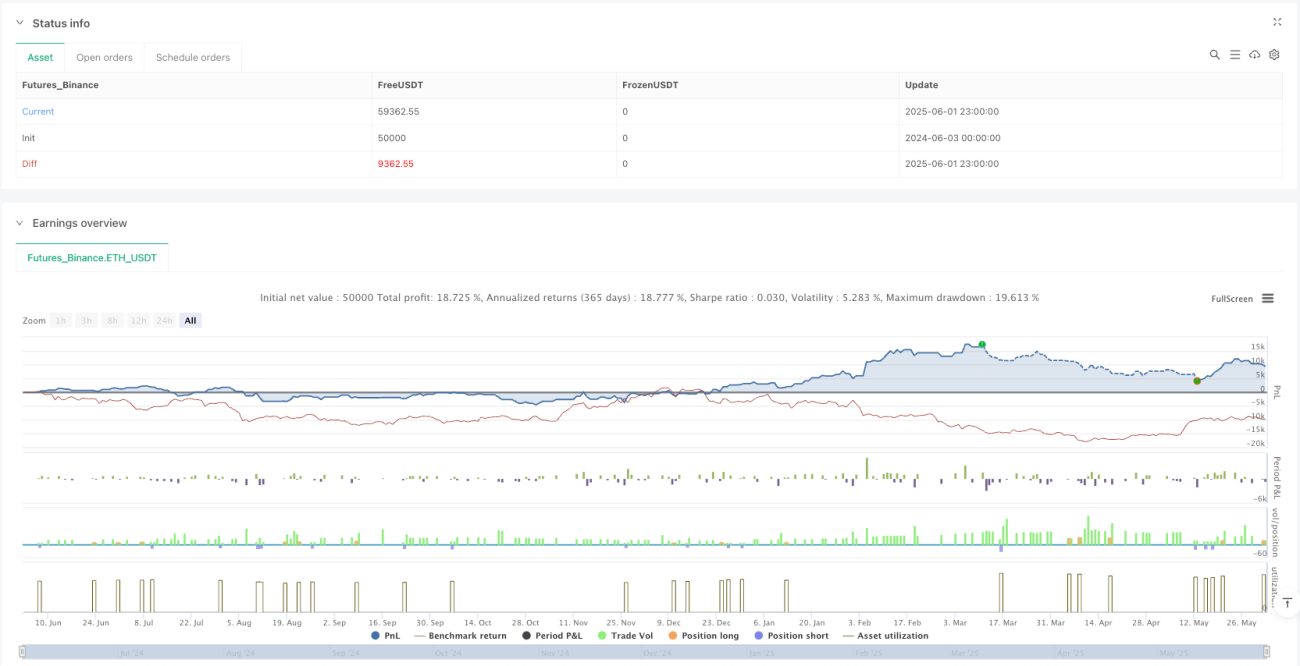Open the settings gear icon
The height and width of the screenshot is (666, 1300).
click(x=1274, y=55)
